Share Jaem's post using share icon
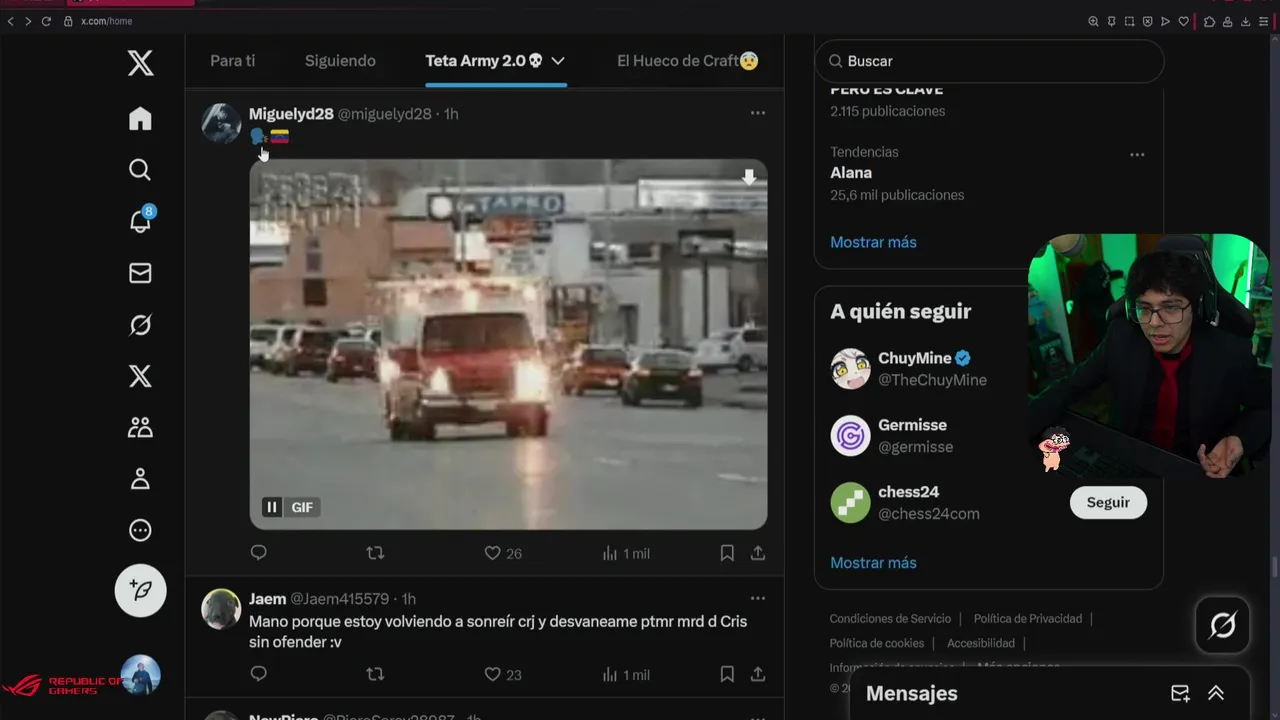1280x720 pixels. tap(758, 675)
